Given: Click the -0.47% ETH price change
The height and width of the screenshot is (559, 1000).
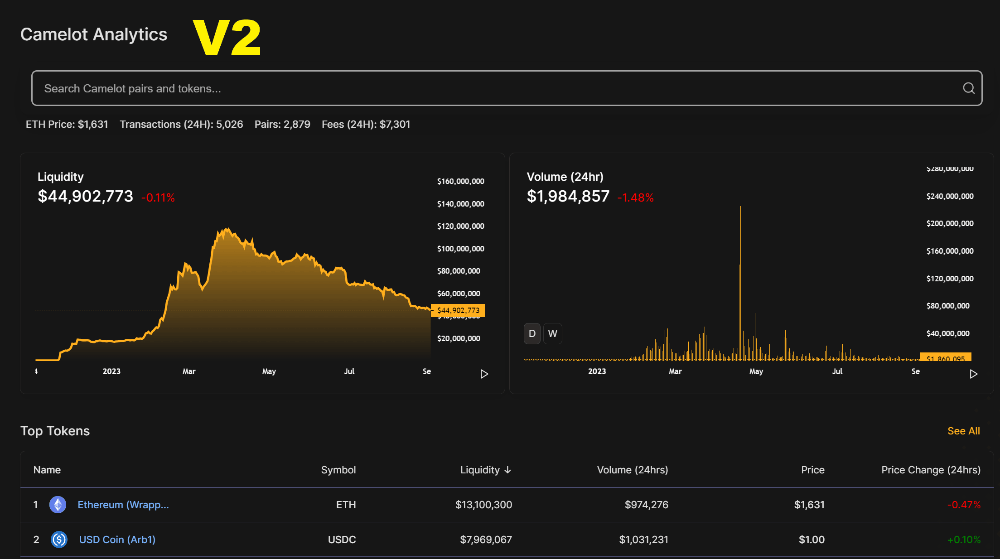Looking at the screenshot, I should coord(964,505).
